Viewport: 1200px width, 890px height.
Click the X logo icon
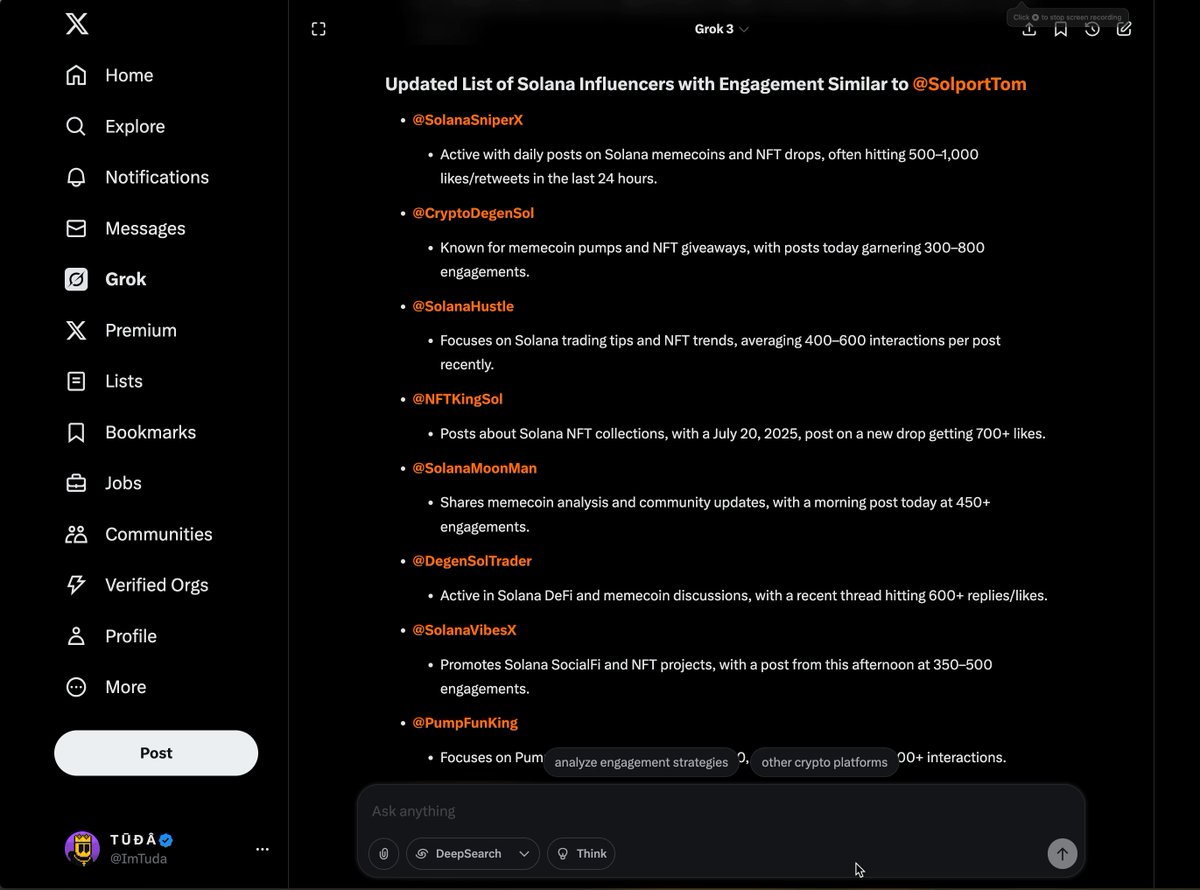(x=76, y=24)
